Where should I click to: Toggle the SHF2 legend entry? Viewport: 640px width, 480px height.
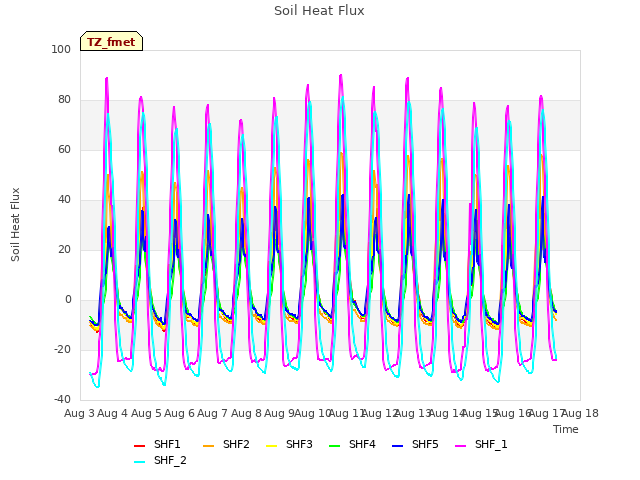pos(226,444)
